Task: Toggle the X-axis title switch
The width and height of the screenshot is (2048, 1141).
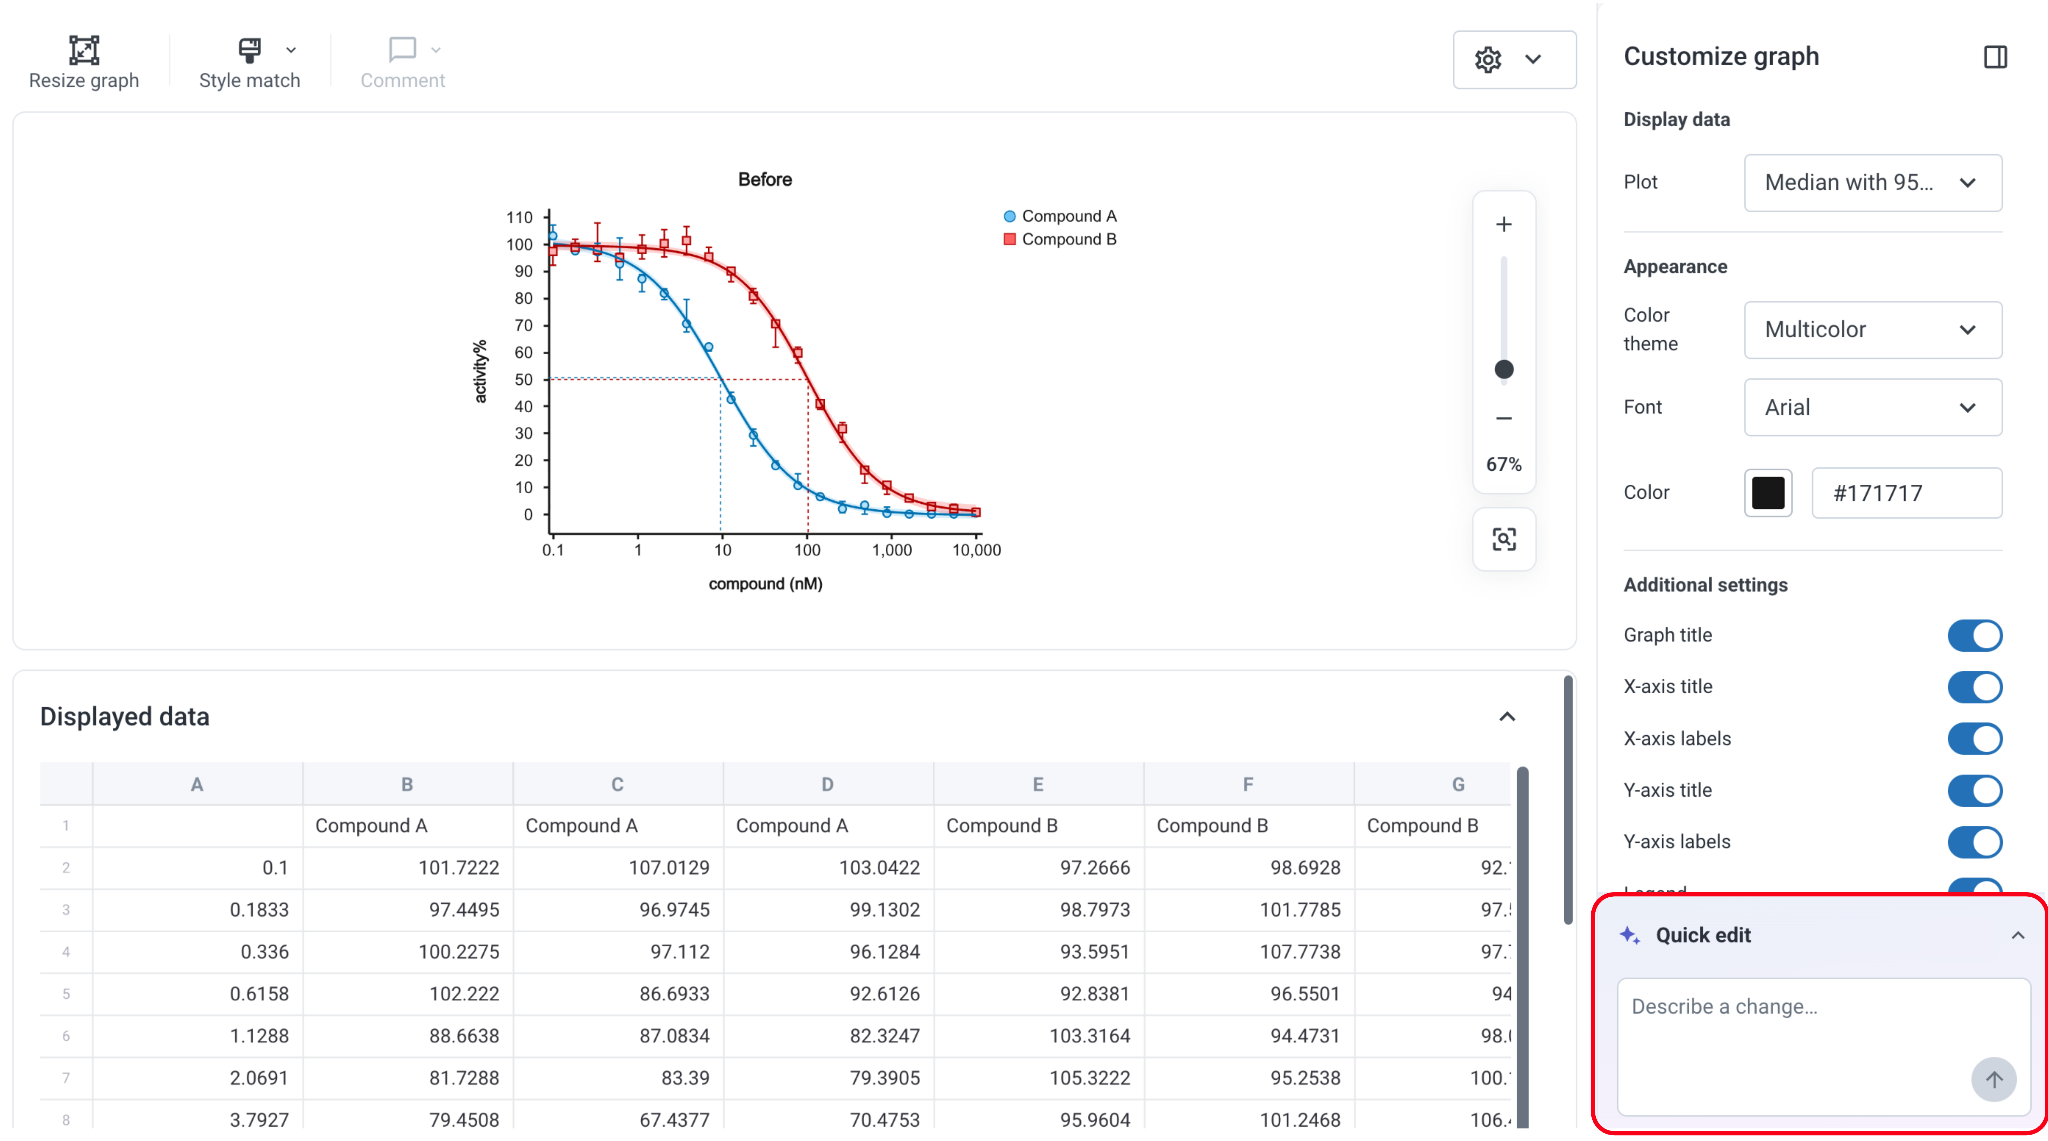Action: (x=1975, y=687)
